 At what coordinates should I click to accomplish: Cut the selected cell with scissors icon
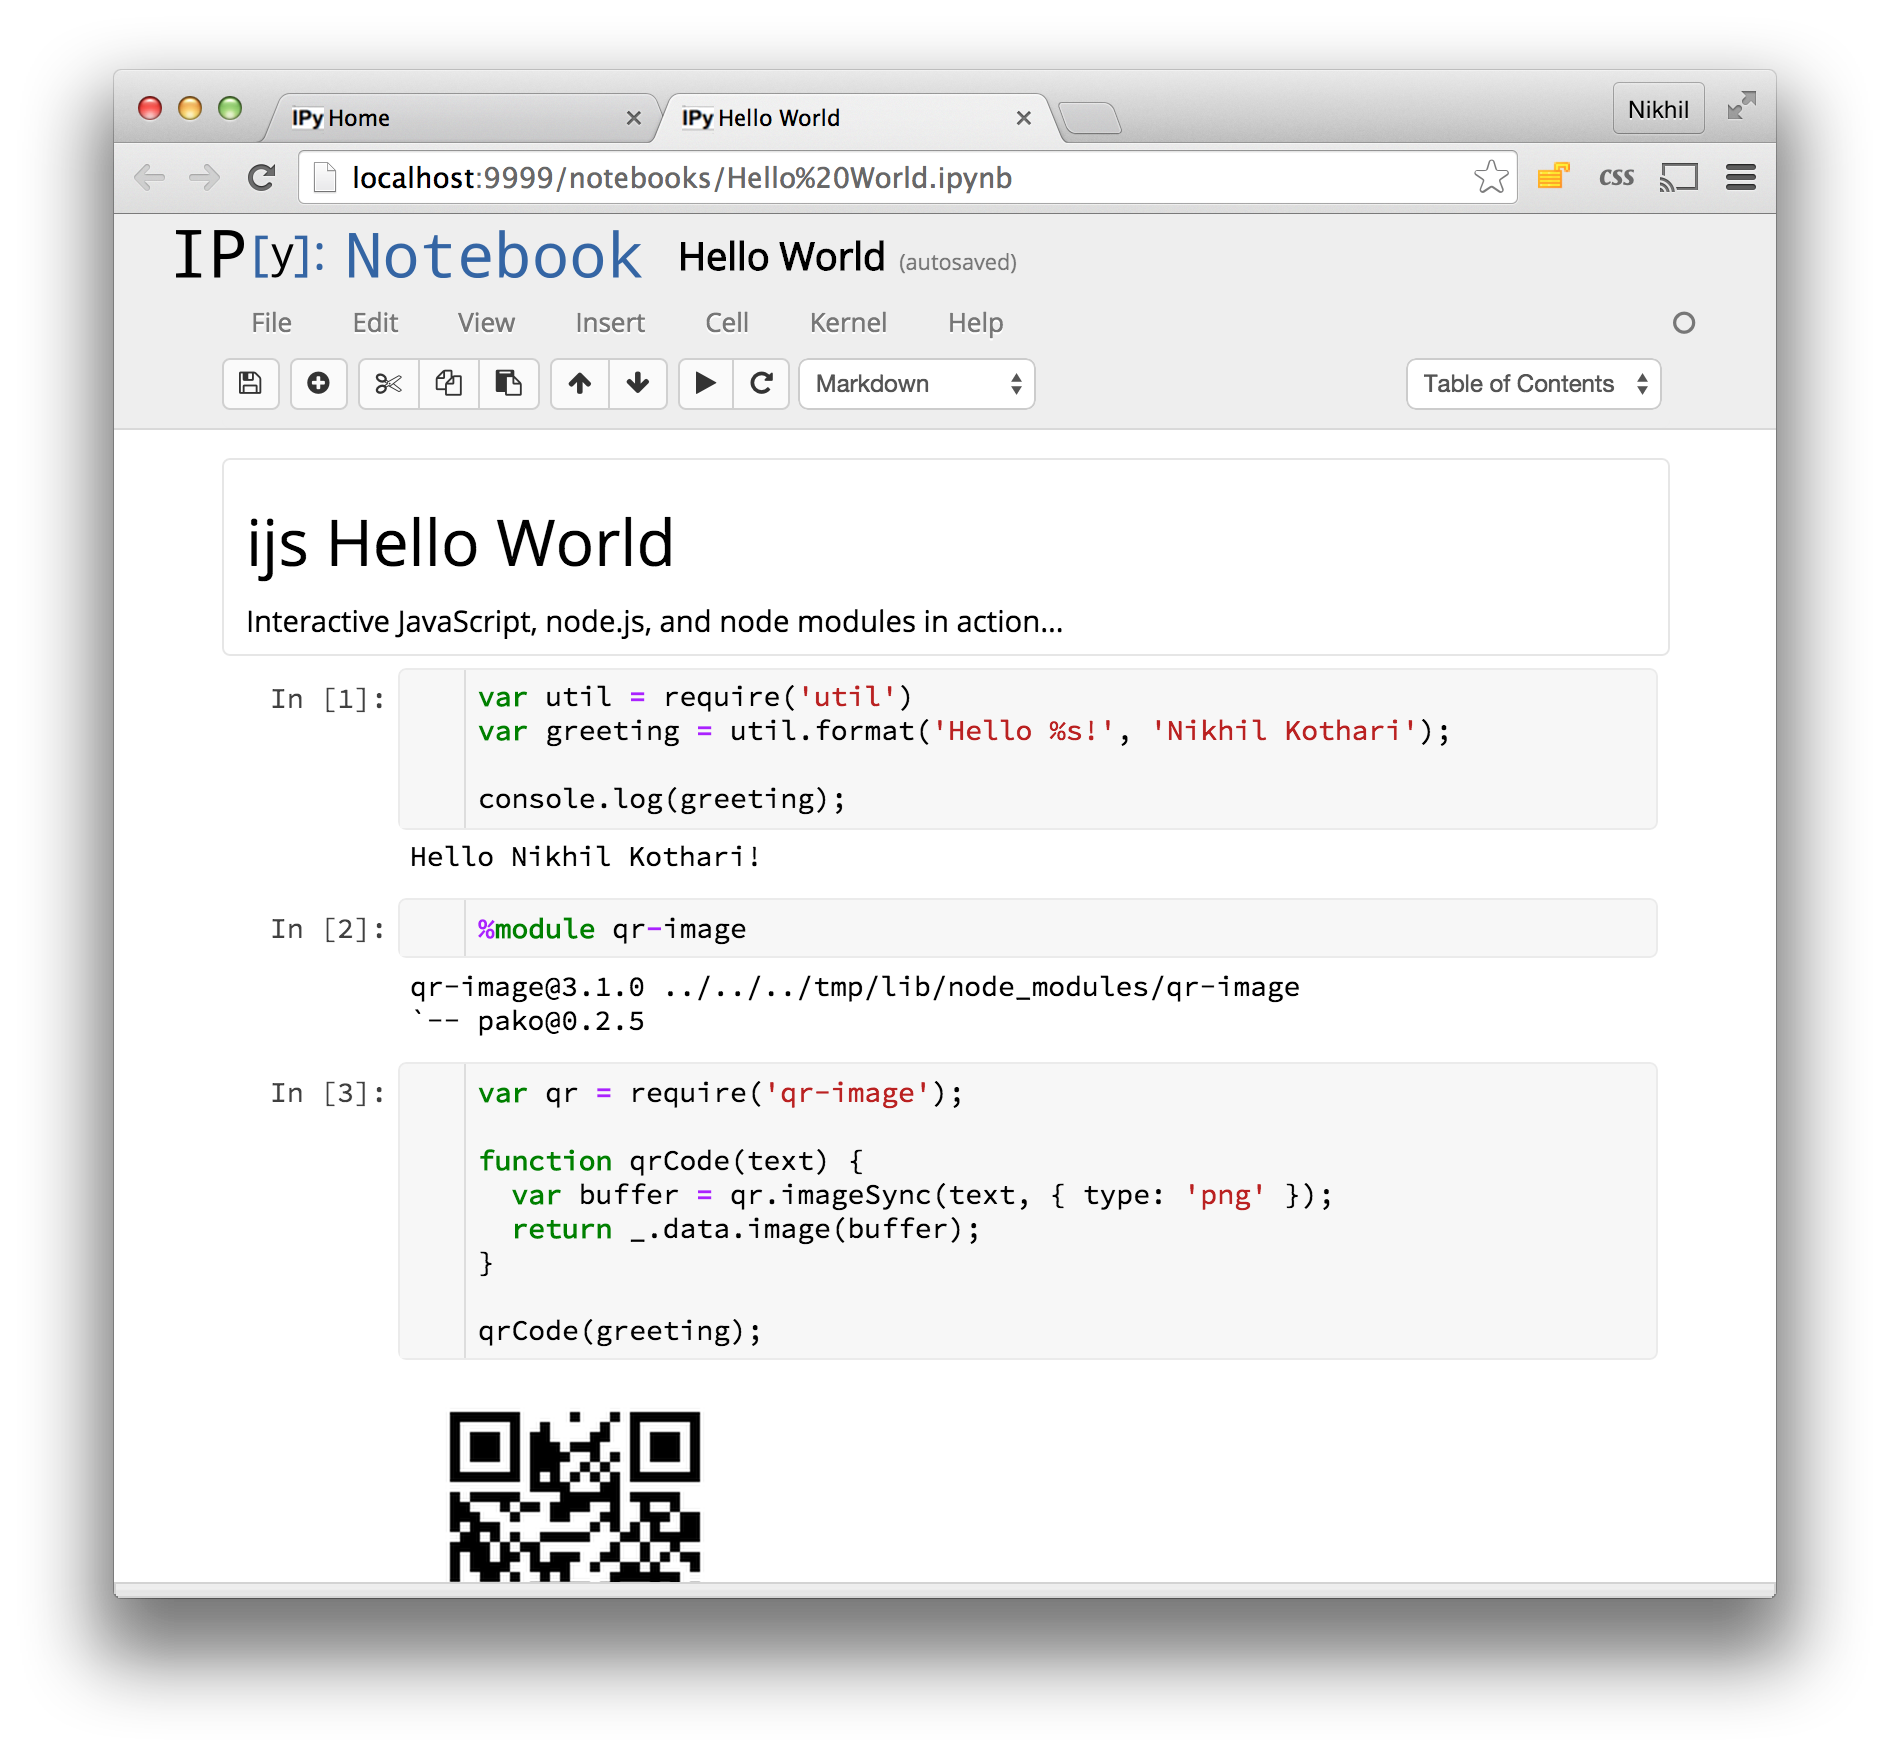(x=388, y=384)
